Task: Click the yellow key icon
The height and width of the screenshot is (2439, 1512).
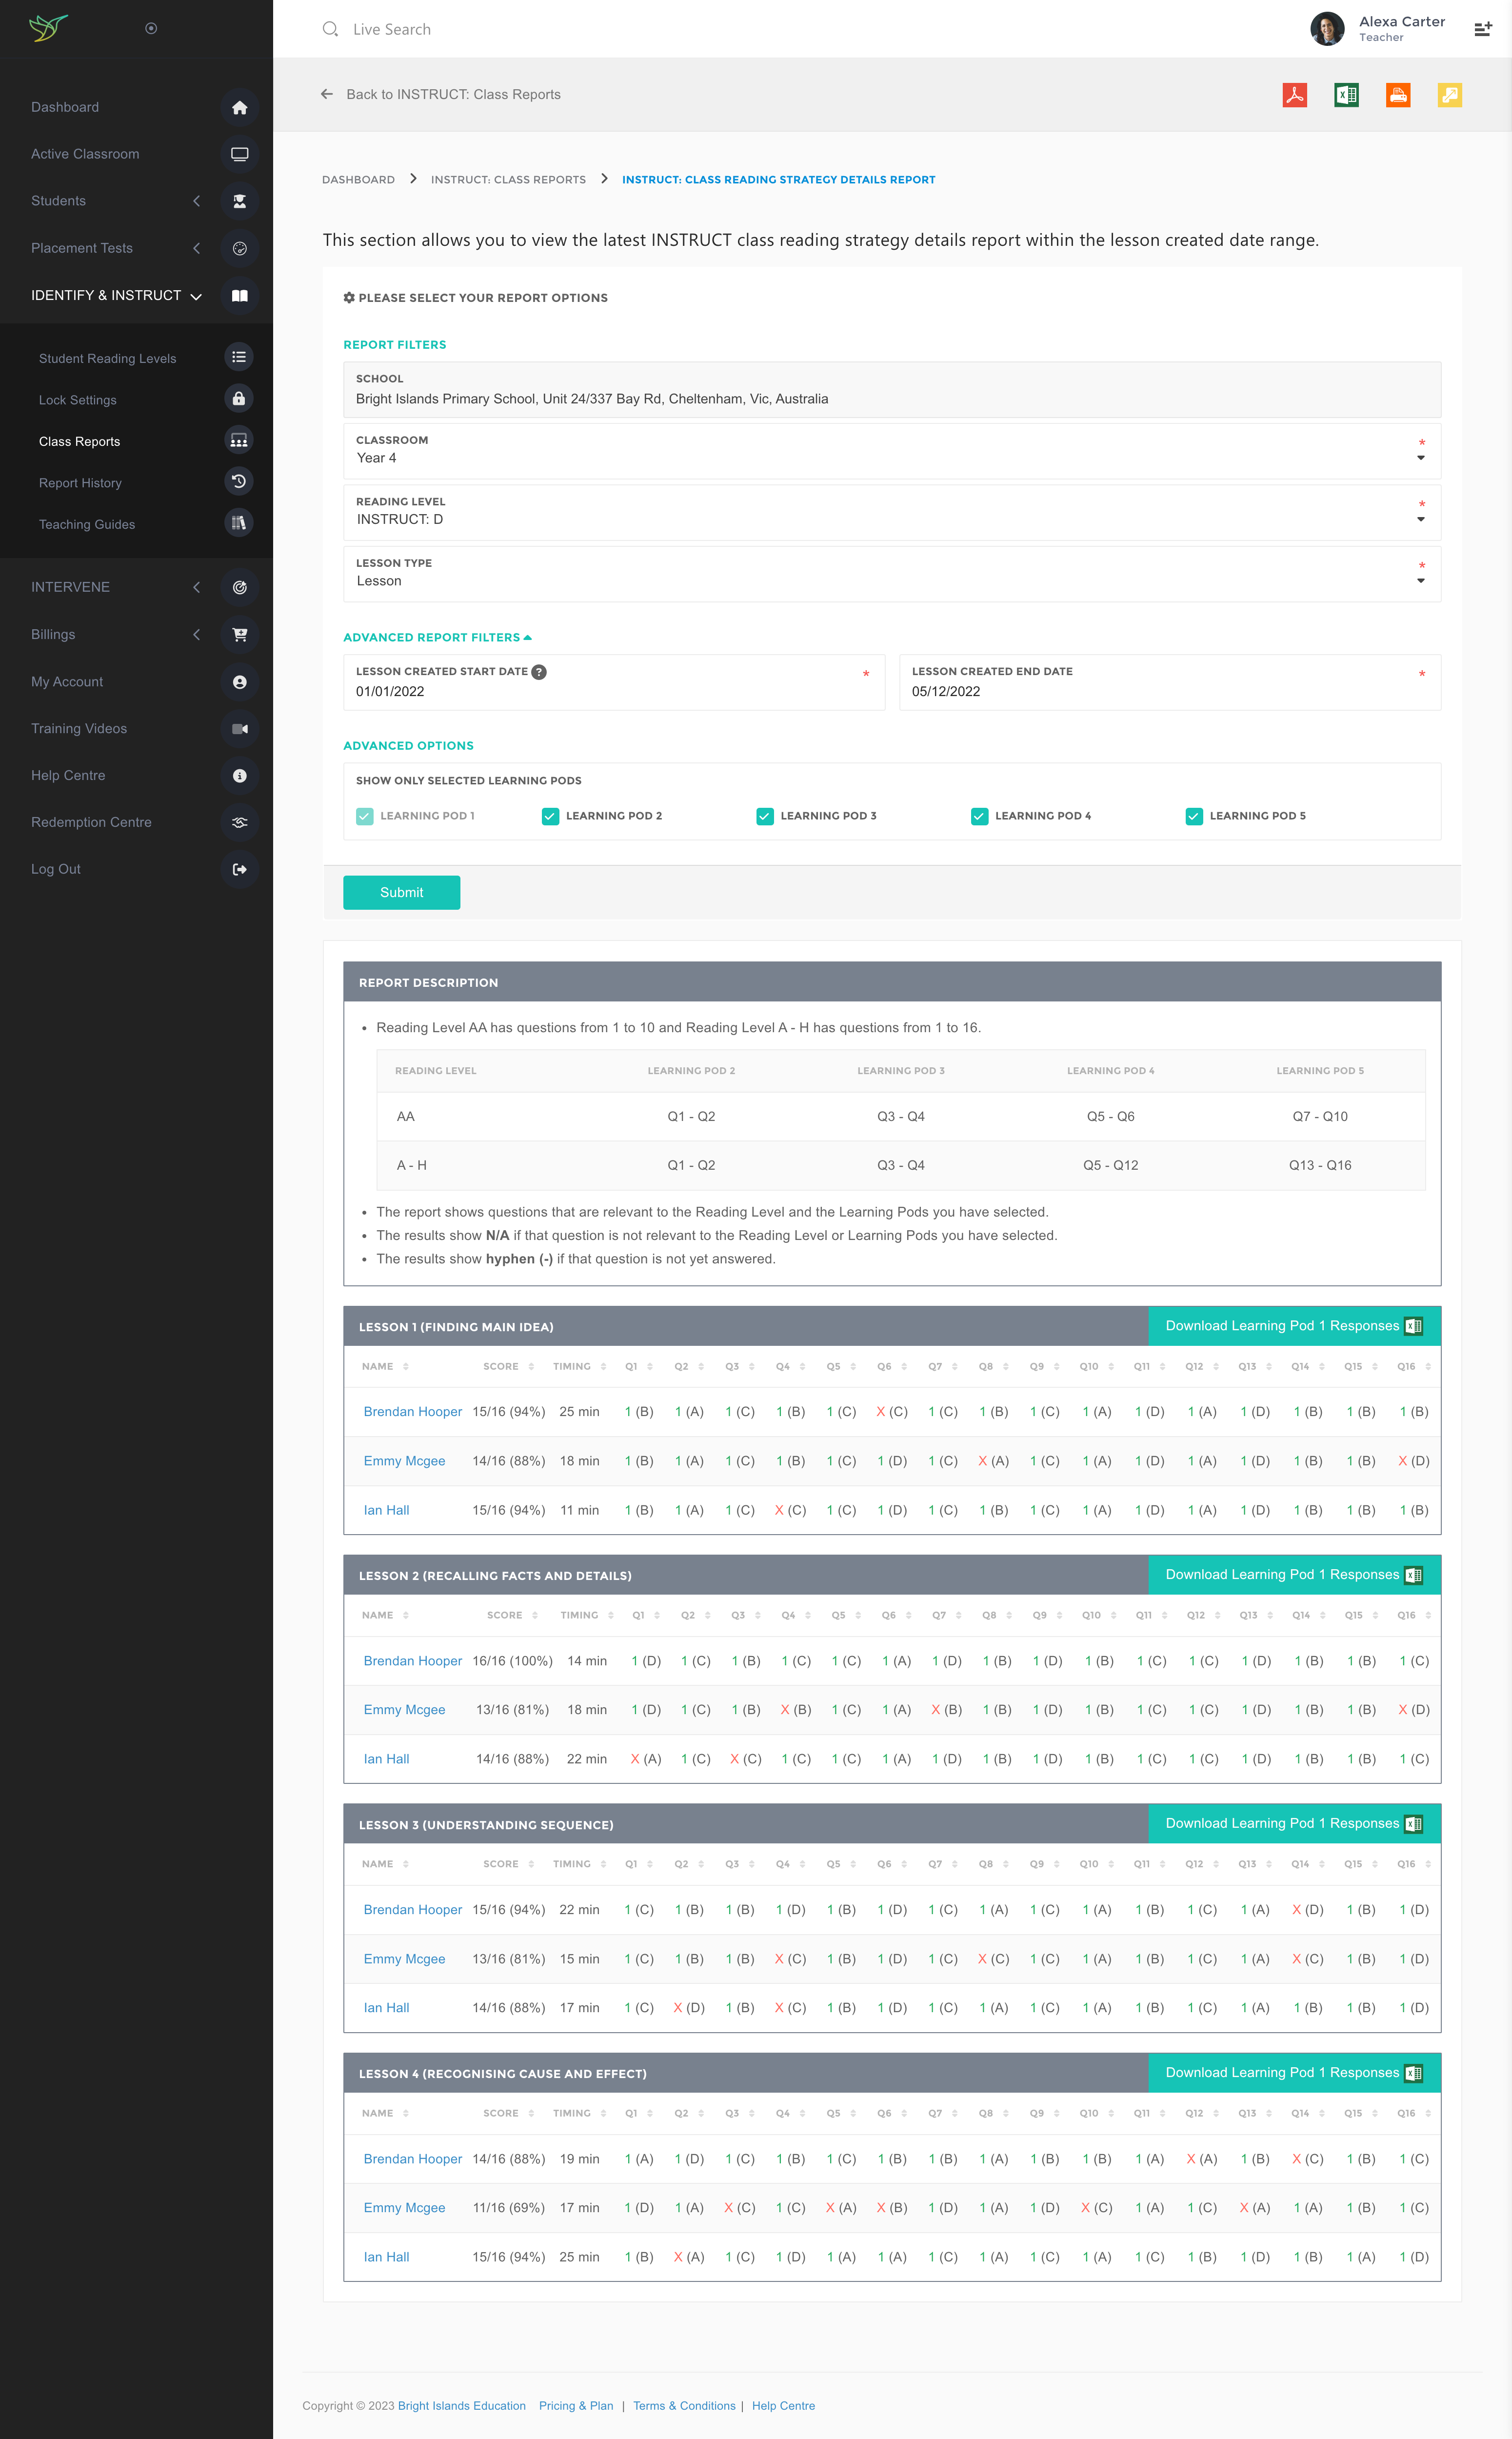Action: 1449,95
